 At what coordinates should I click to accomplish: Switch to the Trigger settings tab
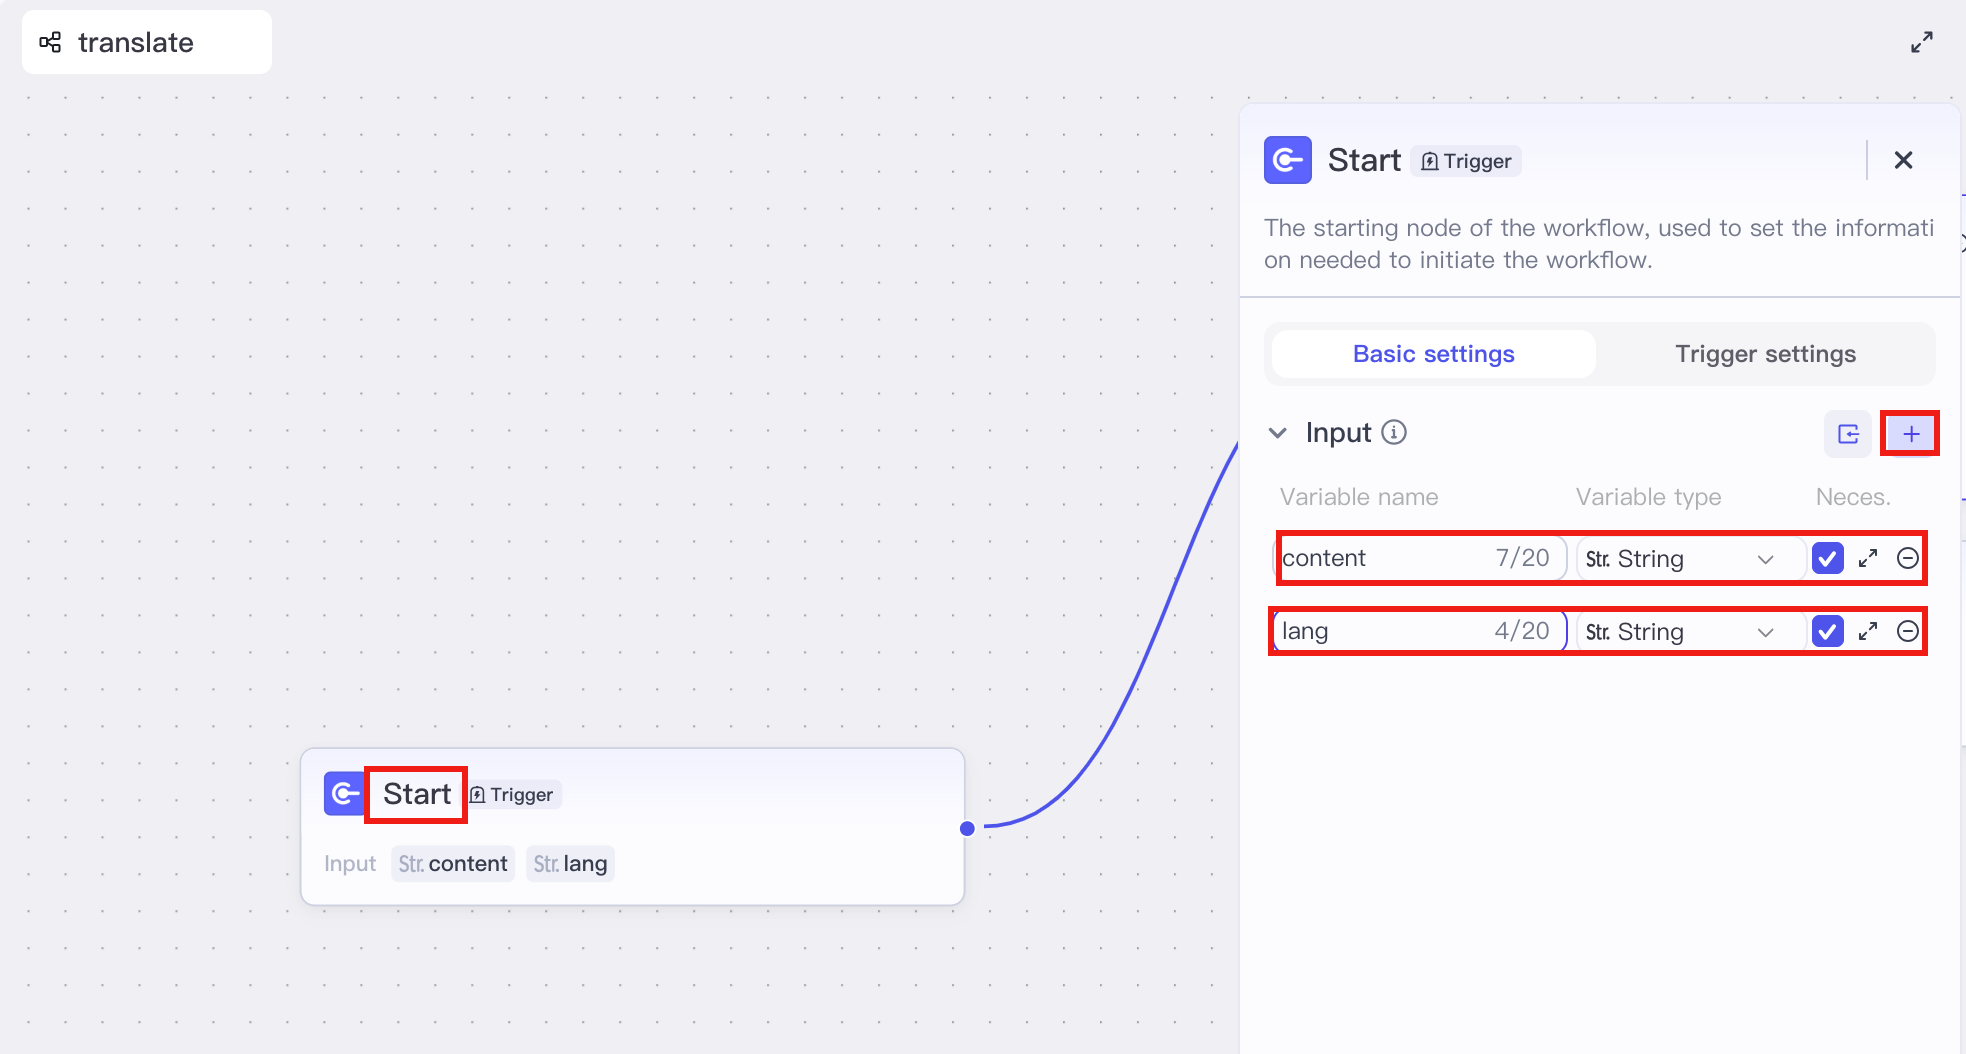[x=1766, y=354]
